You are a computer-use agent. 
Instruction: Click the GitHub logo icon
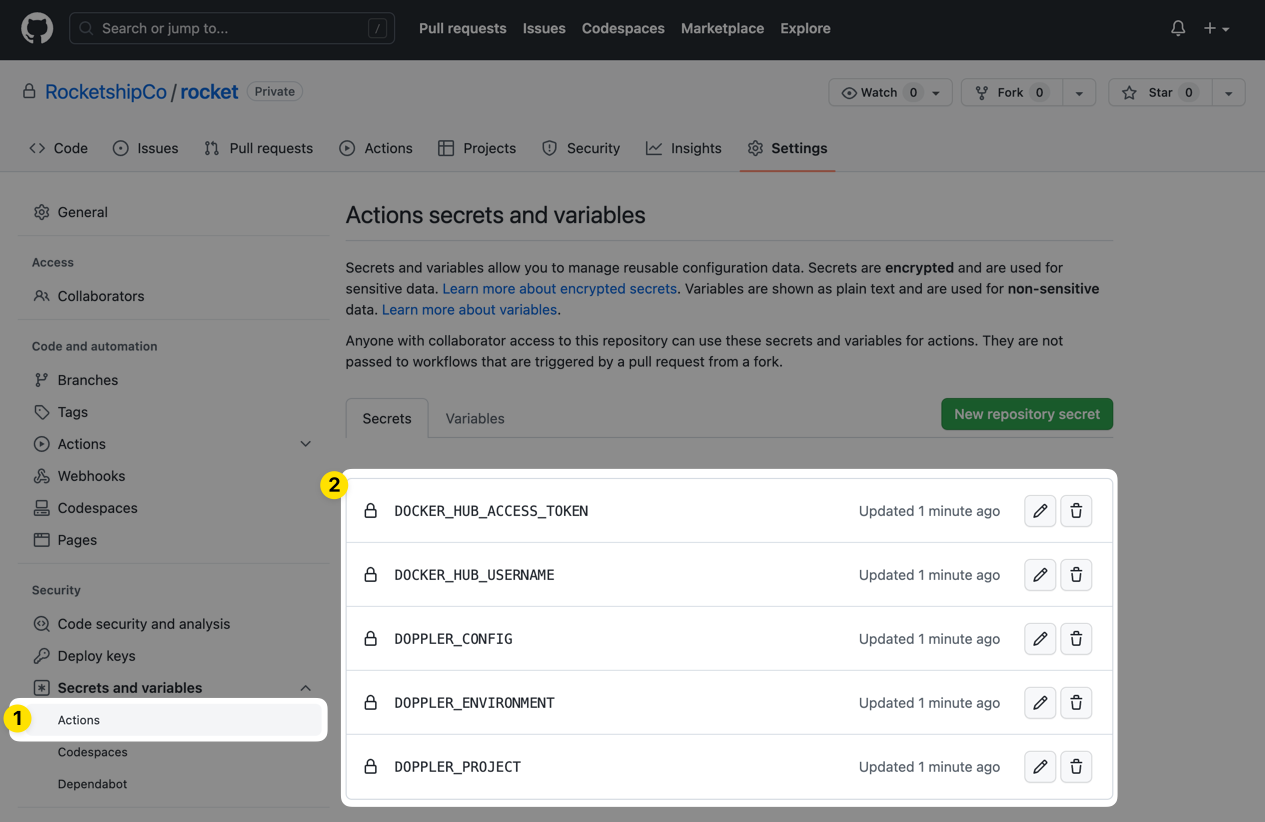(x=37, y=28)
